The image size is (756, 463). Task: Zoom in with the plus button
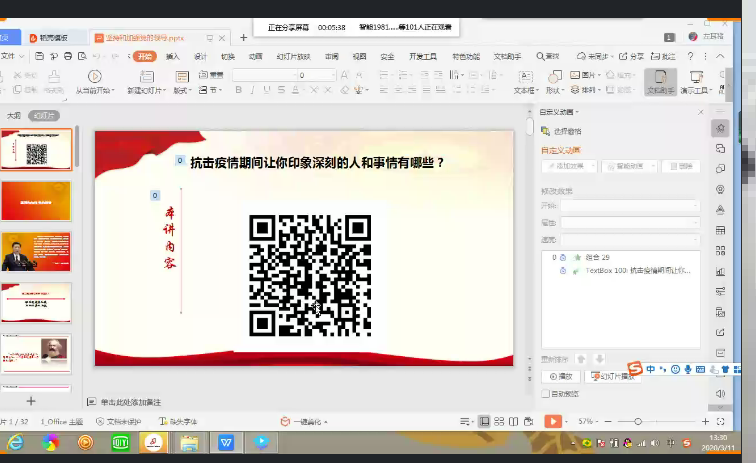click(705, 422)
